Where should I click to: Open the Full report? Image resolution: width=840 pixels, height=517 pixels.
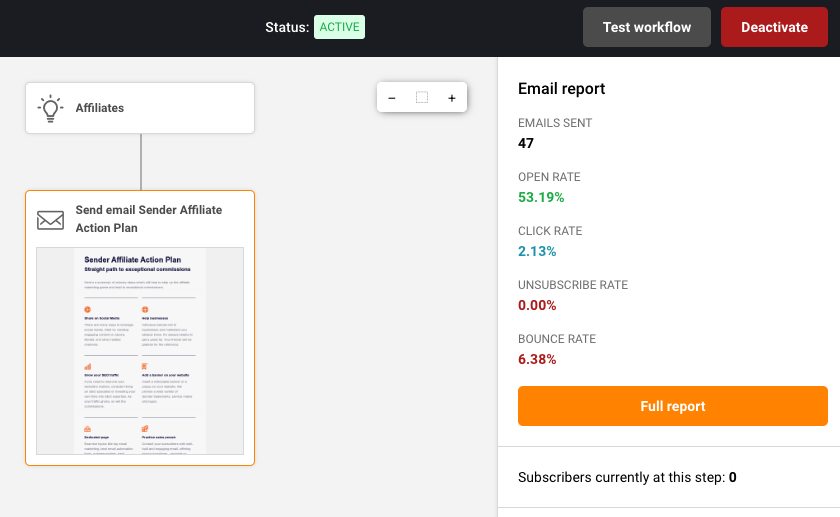point(672,406)
